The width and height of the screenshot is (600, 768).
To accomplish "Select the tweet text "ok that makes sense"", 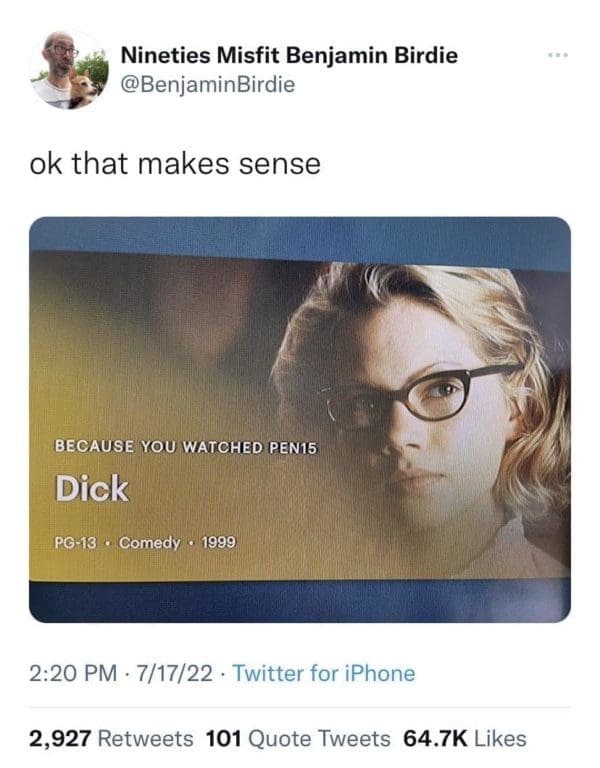I will [x=175, y=163].
